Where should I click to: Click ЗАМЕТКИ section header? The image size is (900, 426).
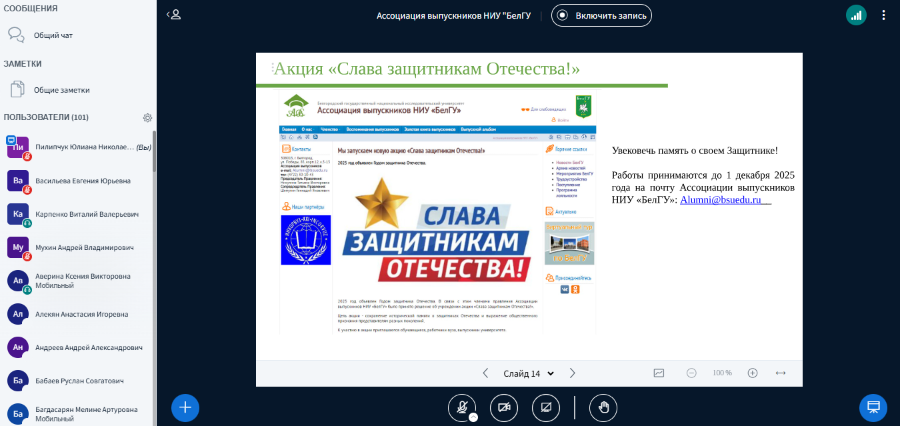[22, 64]
